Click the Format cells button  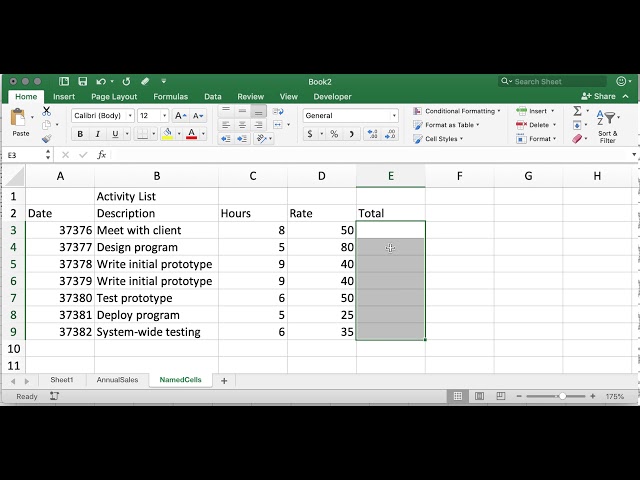[536, 139]
